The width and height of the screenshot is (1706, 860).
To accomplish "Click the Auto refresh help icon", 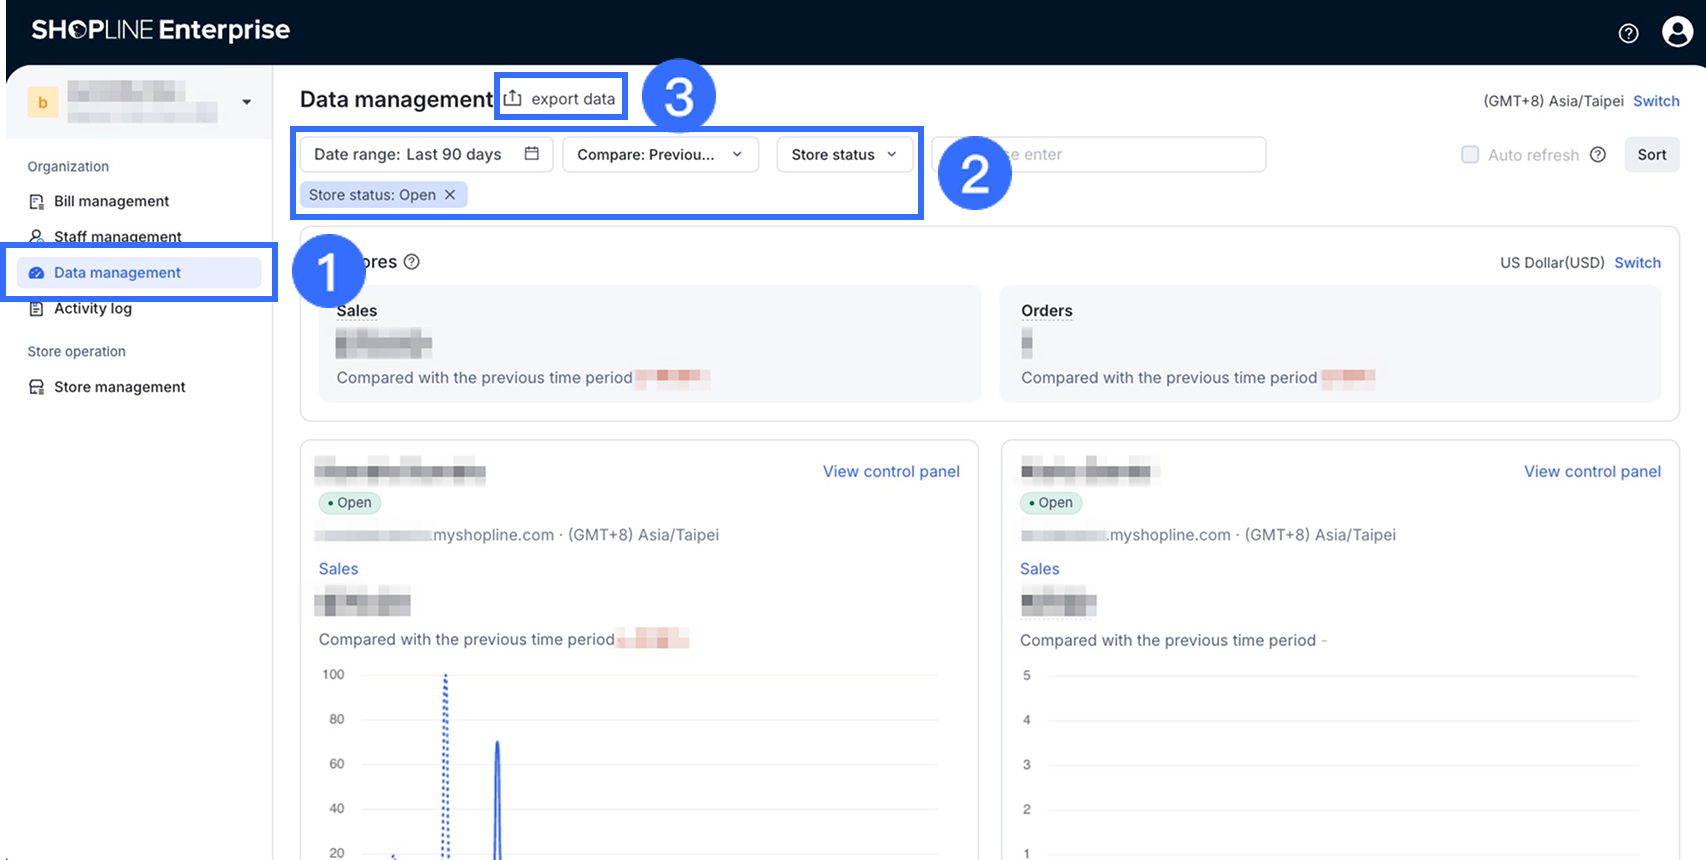I will tap(1598, 155).
